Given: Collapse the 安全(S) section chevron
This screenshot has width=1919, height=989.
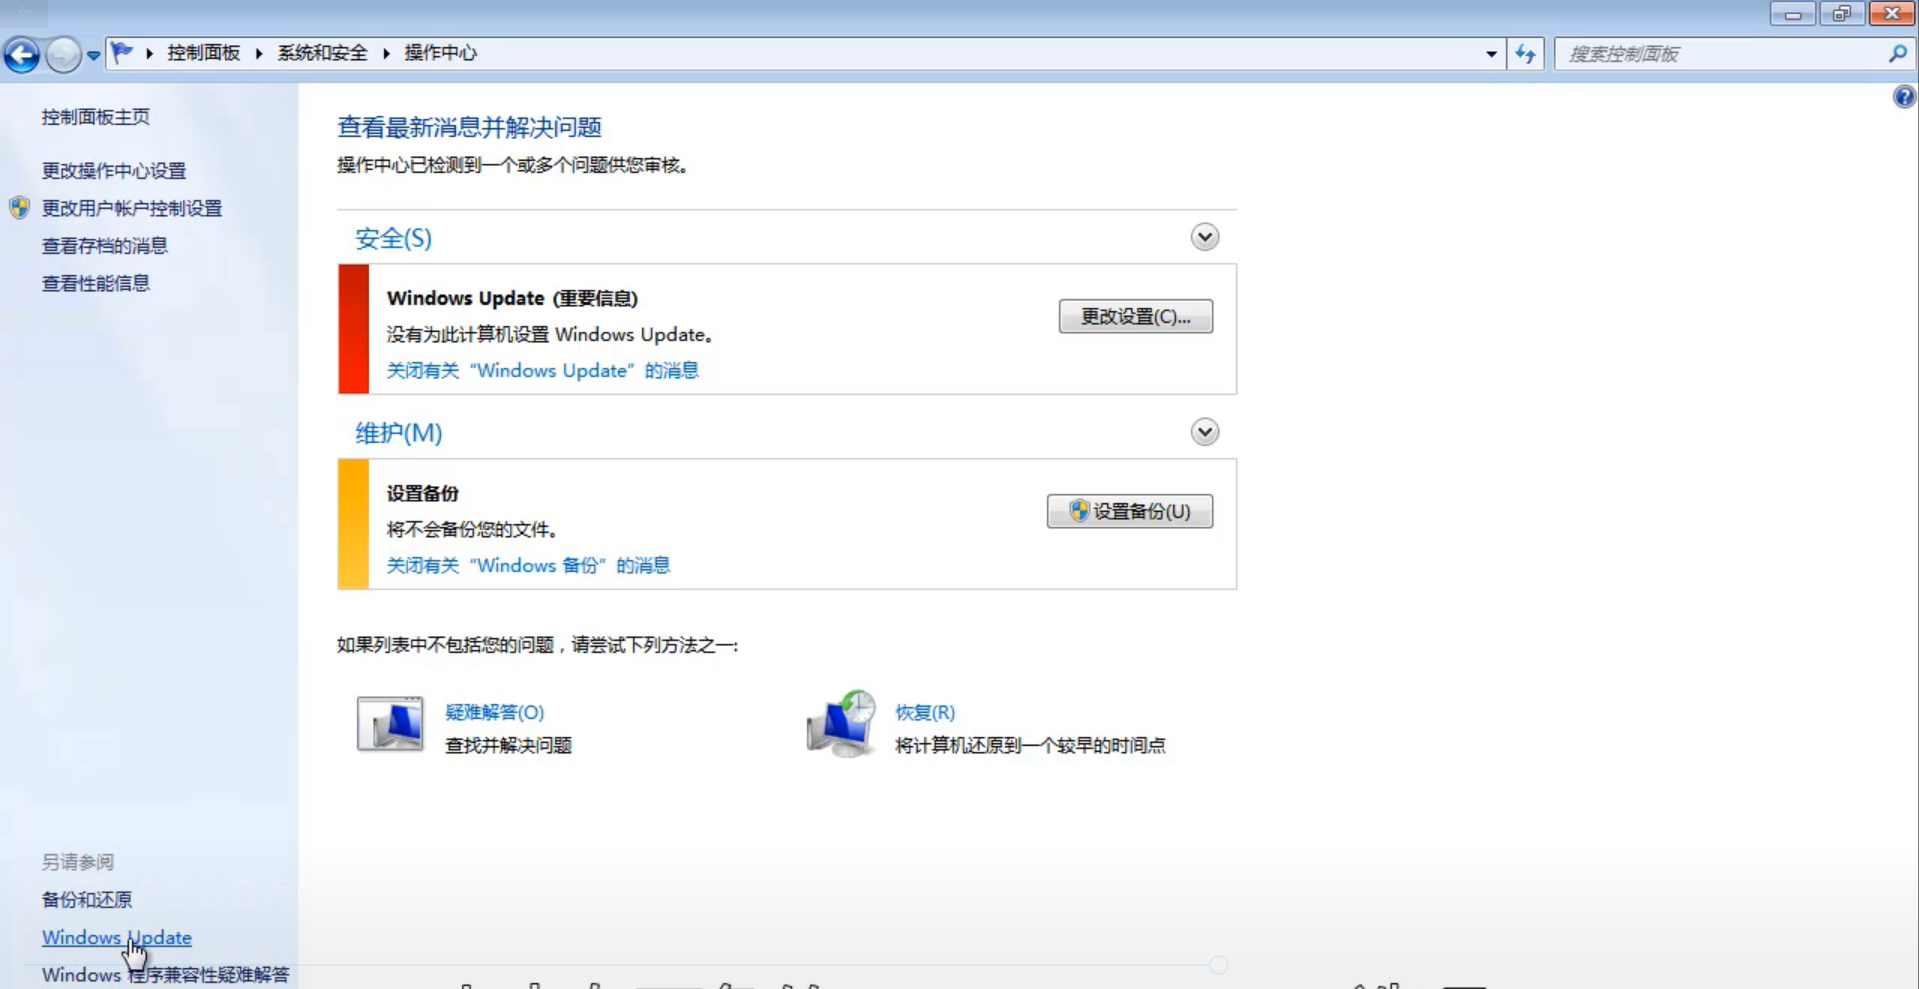Looking at the screenshot, I should click(1204, 237).
